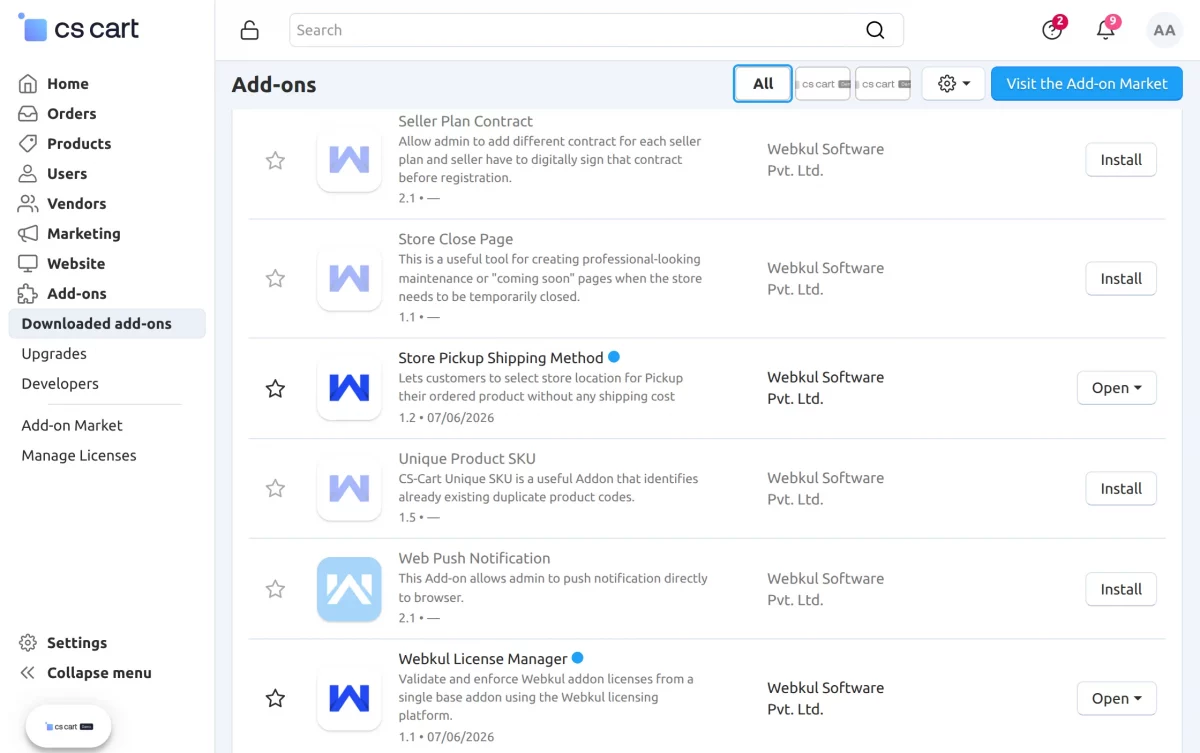Click the CS-Cart logo at top left
Image resolution: width=1200 pixels, height=753 pixels.
click(79, 29)
